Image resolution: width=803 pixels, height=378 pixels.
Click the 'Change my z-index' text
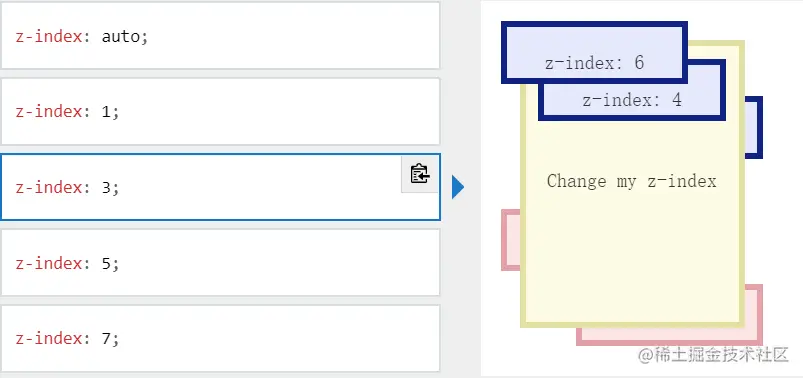click(x=631, y=181)
